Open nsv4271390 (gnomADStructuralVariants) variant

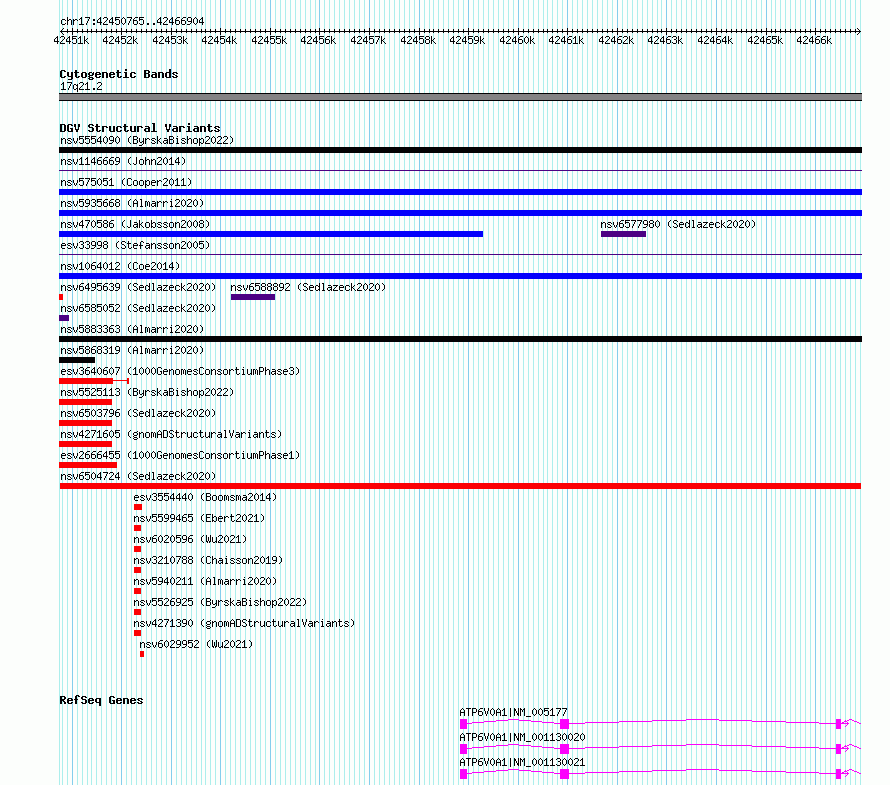point(244,623)
